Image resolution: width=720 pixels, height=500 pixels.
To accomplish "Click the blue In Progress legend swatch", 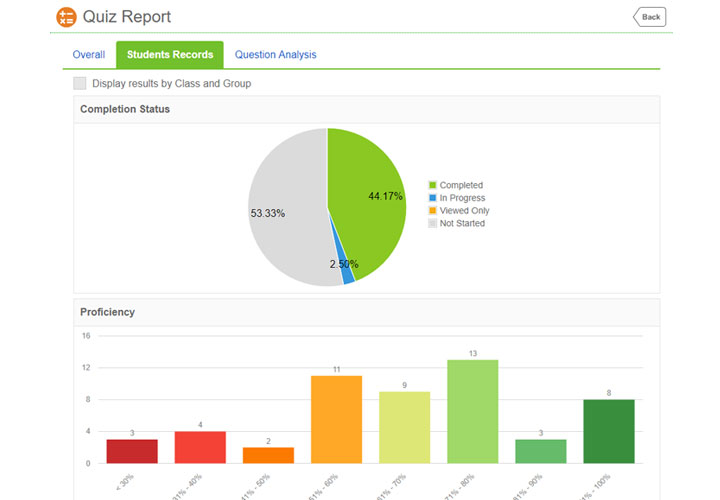I will [x=433, y=198].
